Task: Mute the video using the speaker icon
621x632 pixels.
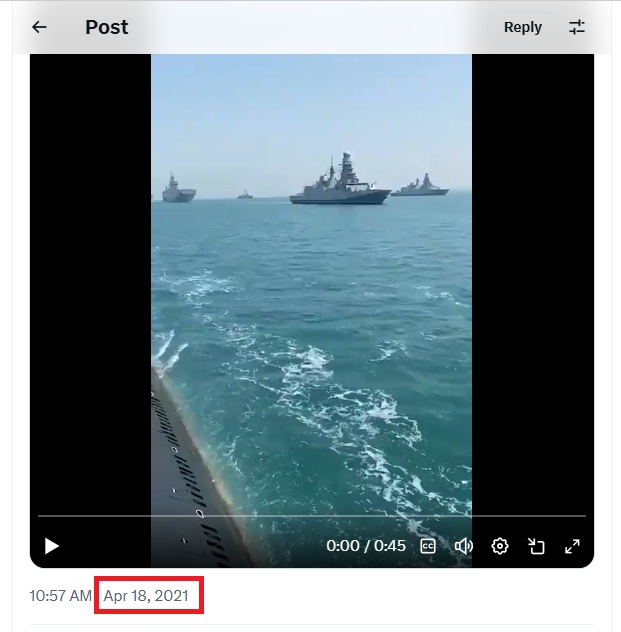Action: [463, 546]
